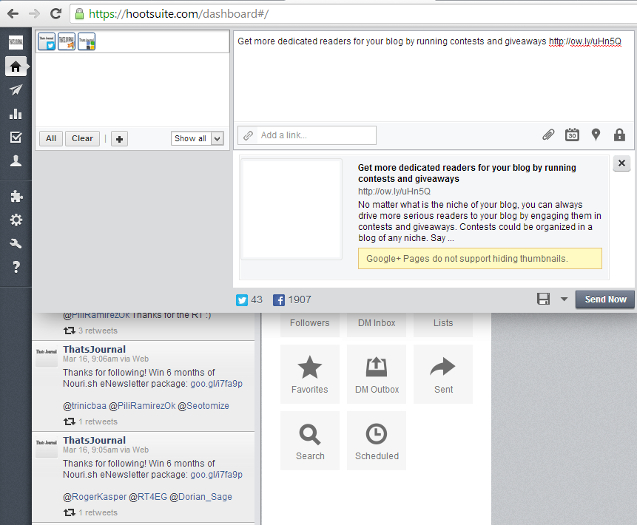The image size is (637, 525).
Task: Click the profile avatar atop the sidebar
Action: pos(16,42)
